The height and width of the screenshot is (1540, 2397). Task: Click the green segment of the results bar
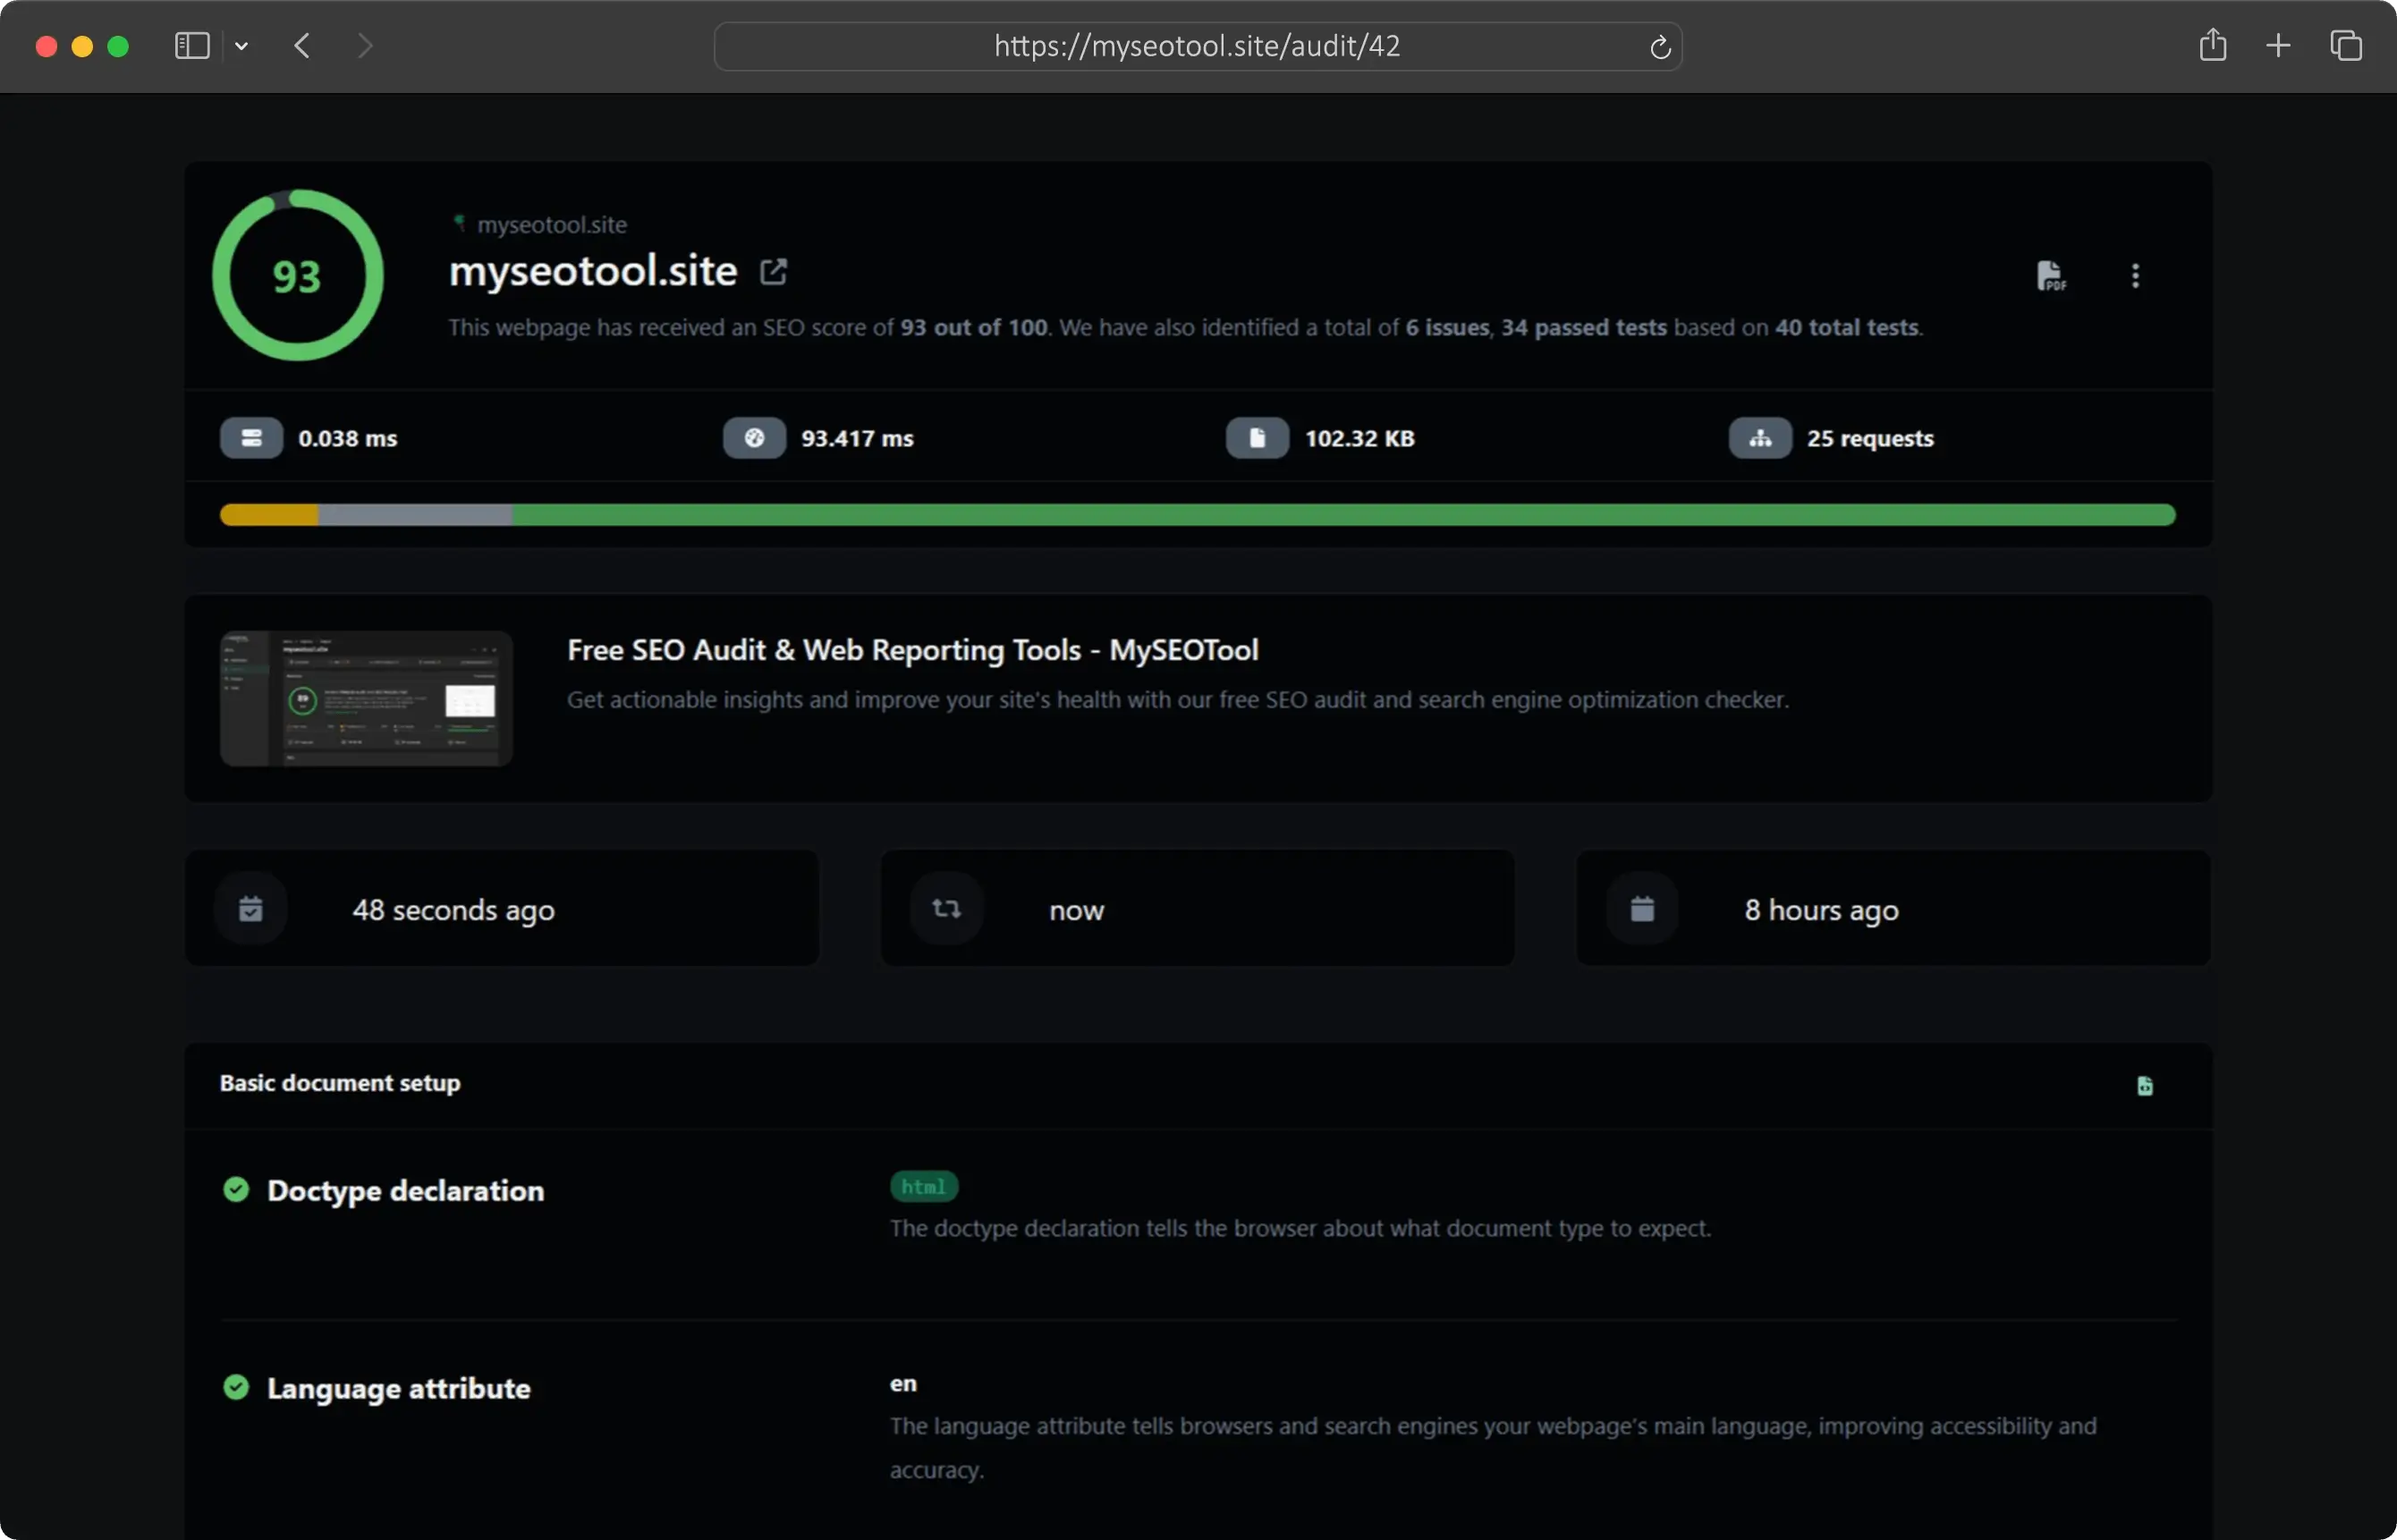tap(1344, 515)
